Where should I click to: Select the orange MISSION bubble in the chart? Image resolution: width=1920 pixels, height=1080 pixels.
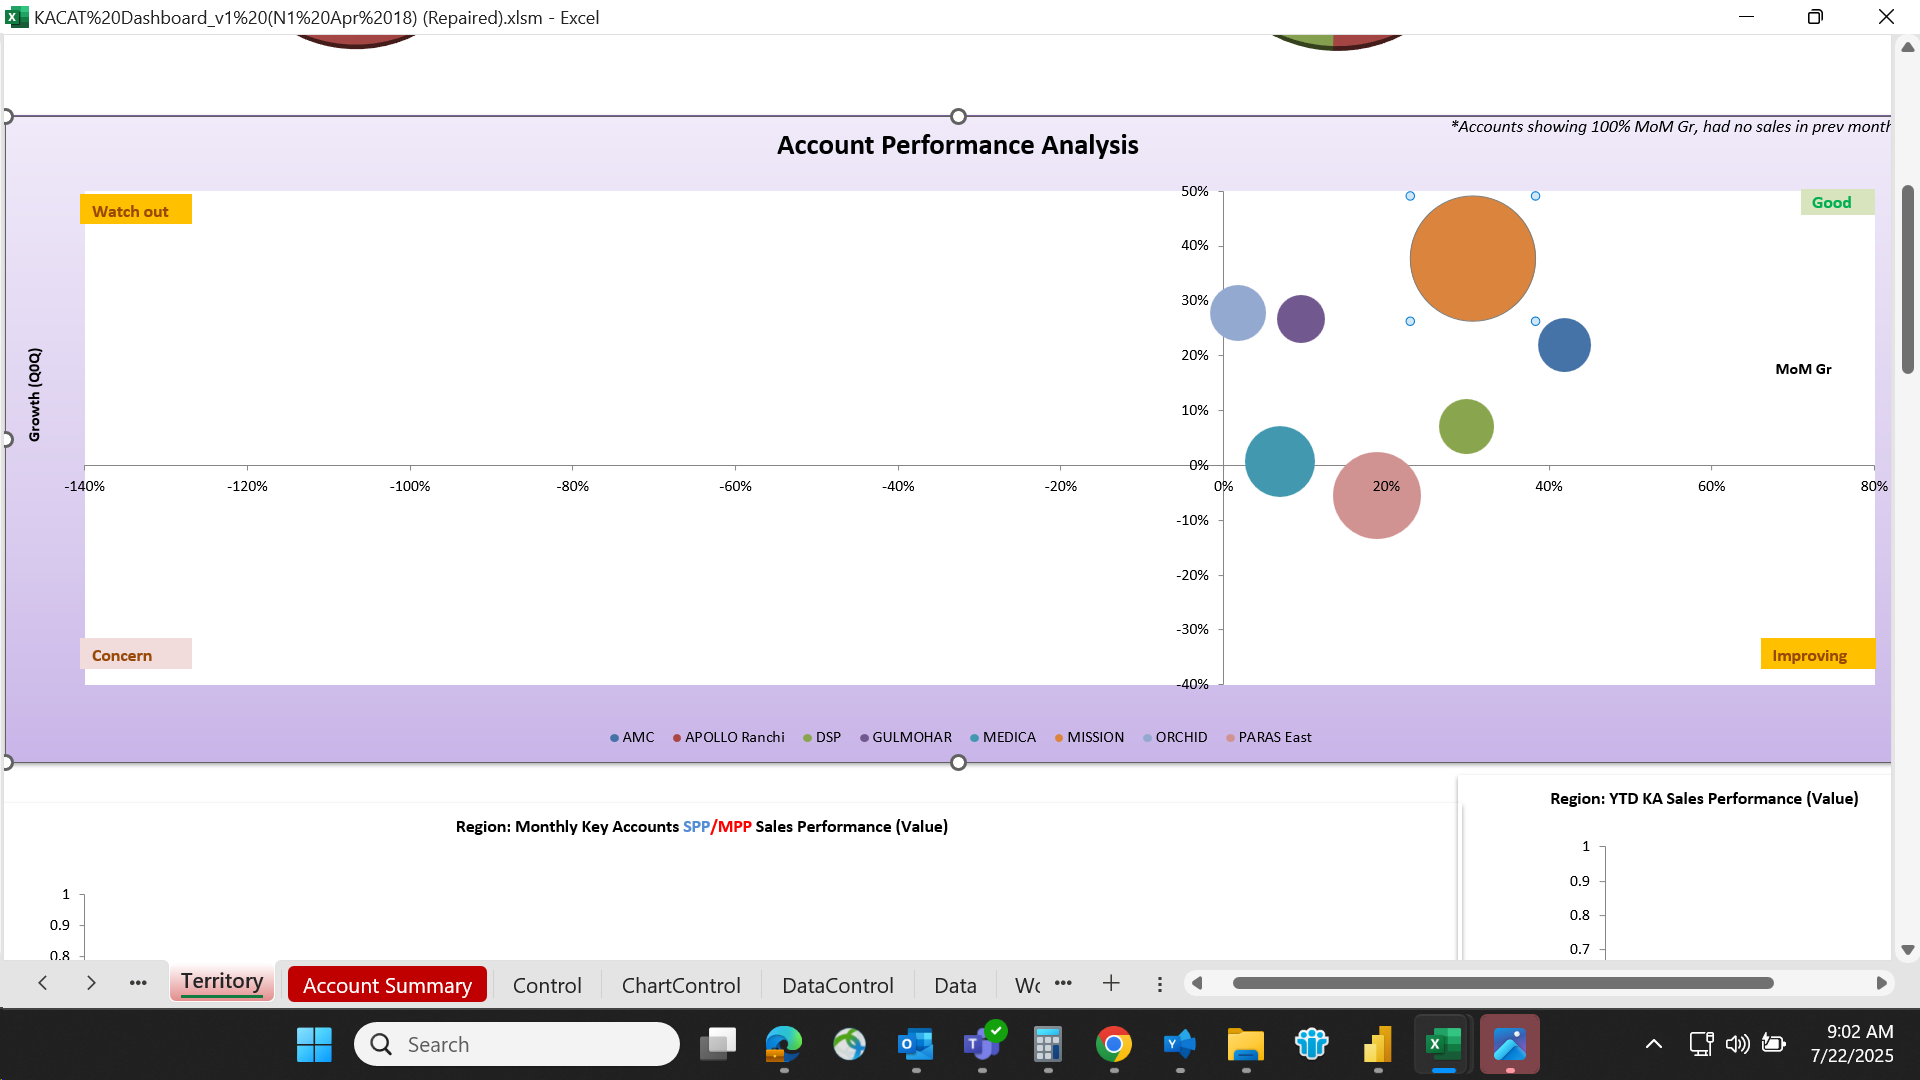(1472, 259)
